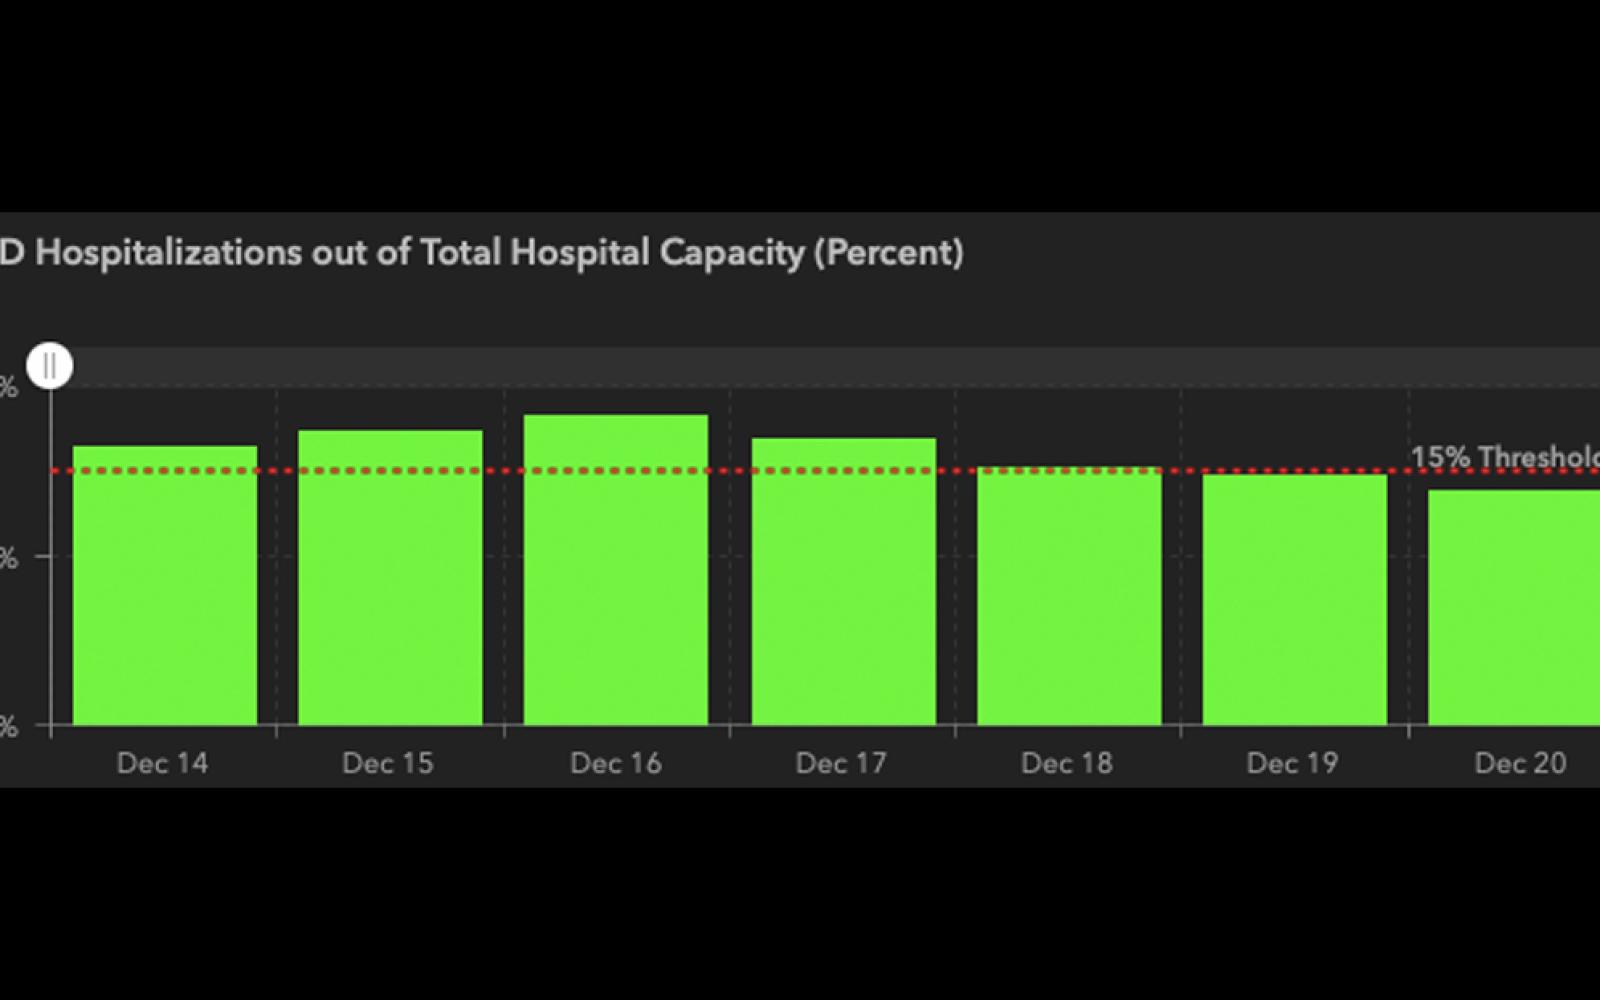This screenshot has height=1000, width=1600.
Task: Click the Dec 16 axis label
Action: (x=616, y=763)
